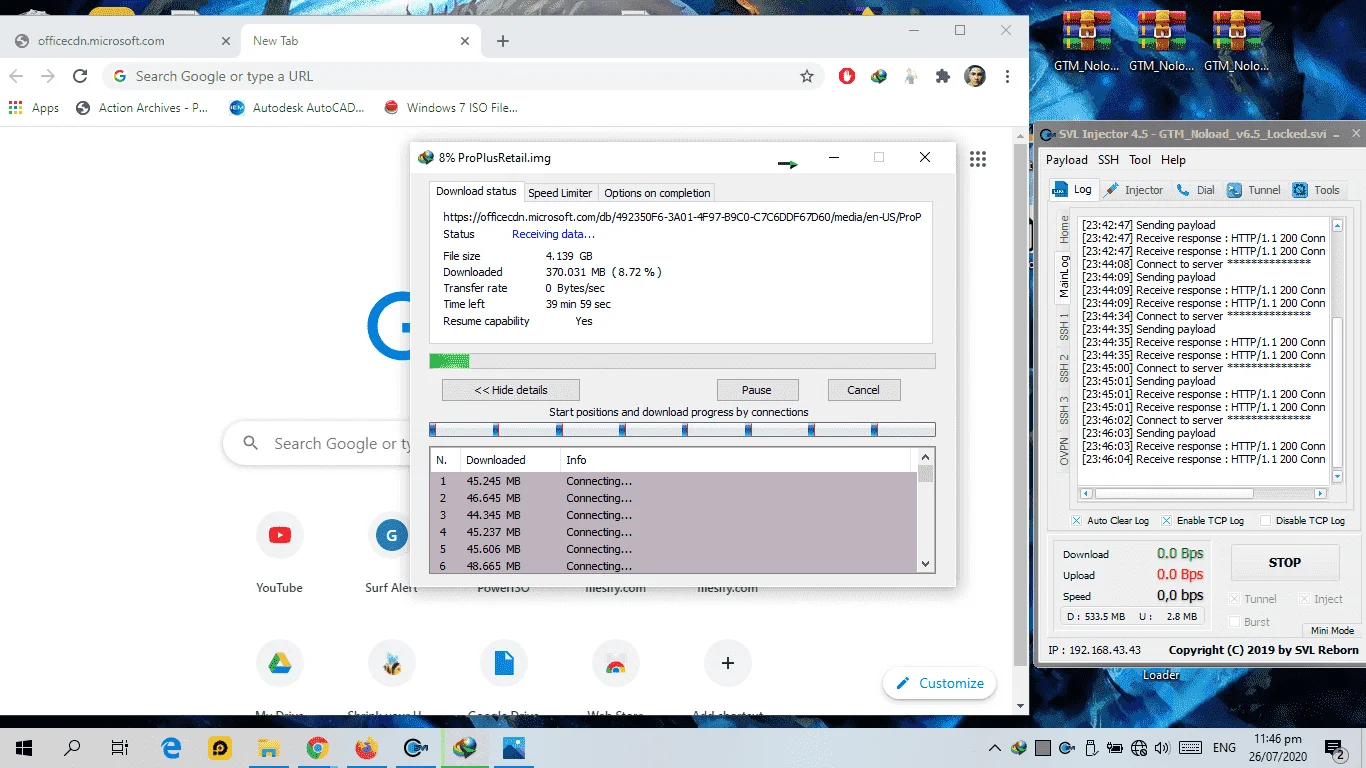1366x768 pixels.
Task: Switch to the Dial tab
Action: coord(1196,190)
